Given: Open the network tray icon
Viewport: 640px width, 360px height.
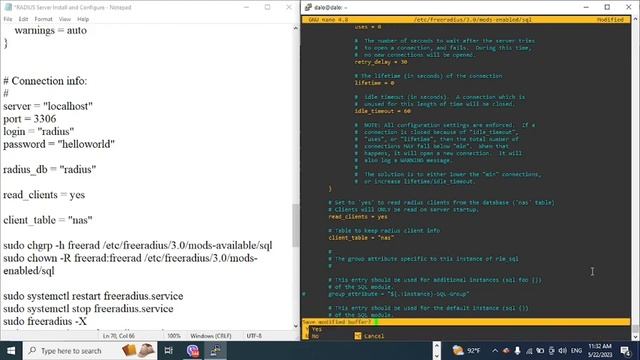Looking at the screenshot, I should point(529,351).
